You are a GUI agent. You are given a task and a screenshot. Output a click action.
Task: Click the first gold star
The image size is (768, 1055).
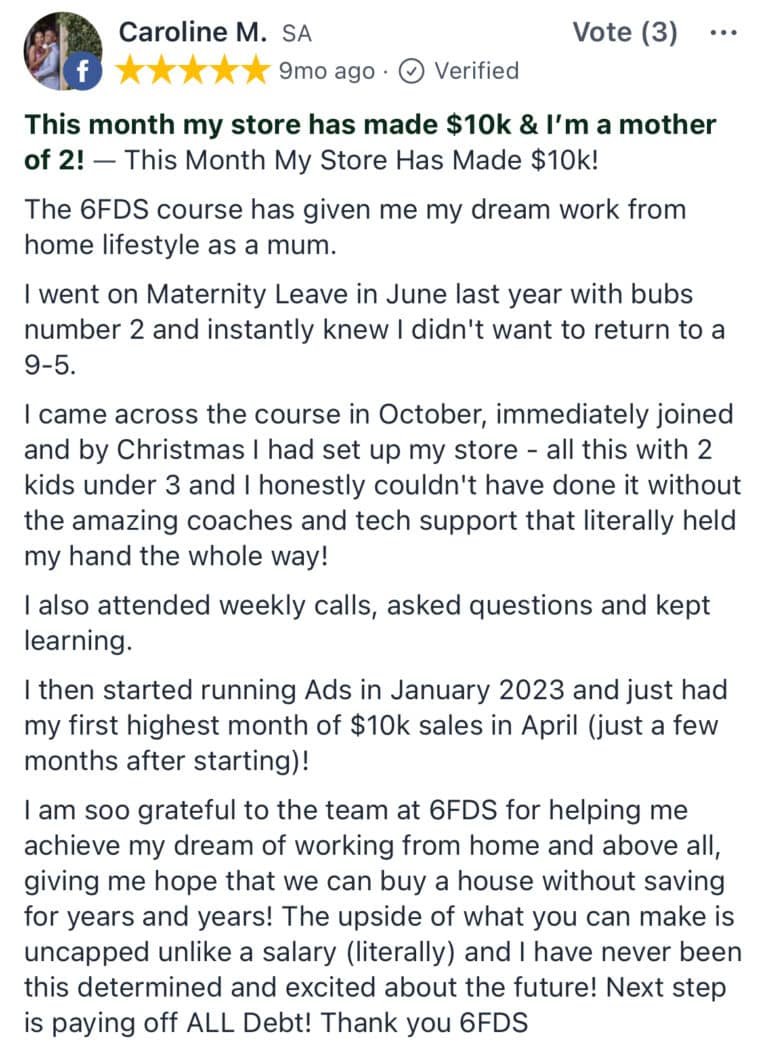(x=129, y=70)
